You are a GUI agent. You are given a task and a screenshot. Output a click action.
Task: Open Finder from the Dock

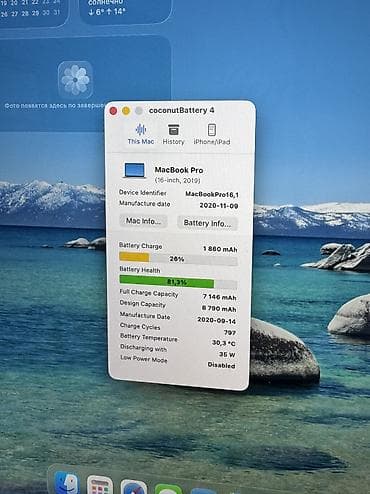pyautogui.click(x=67, y=483)
